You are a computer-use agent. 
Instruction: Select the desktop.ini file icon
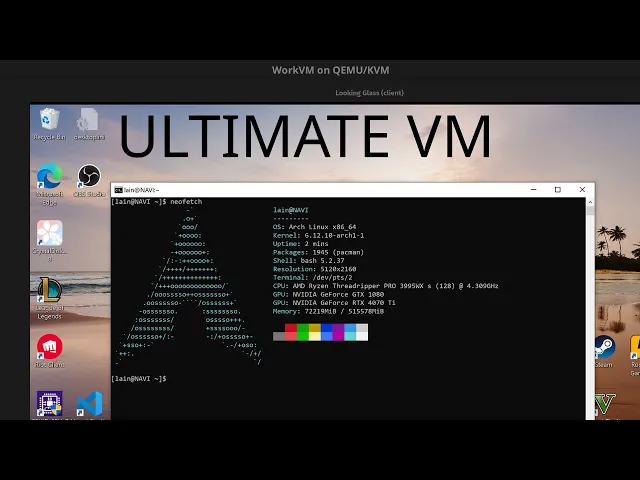(x=89, y=124)
